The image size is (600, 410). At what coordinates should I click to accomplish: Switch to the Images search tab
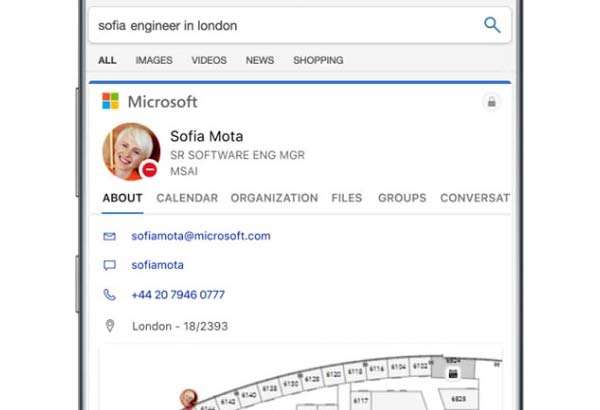coord(154,60)
